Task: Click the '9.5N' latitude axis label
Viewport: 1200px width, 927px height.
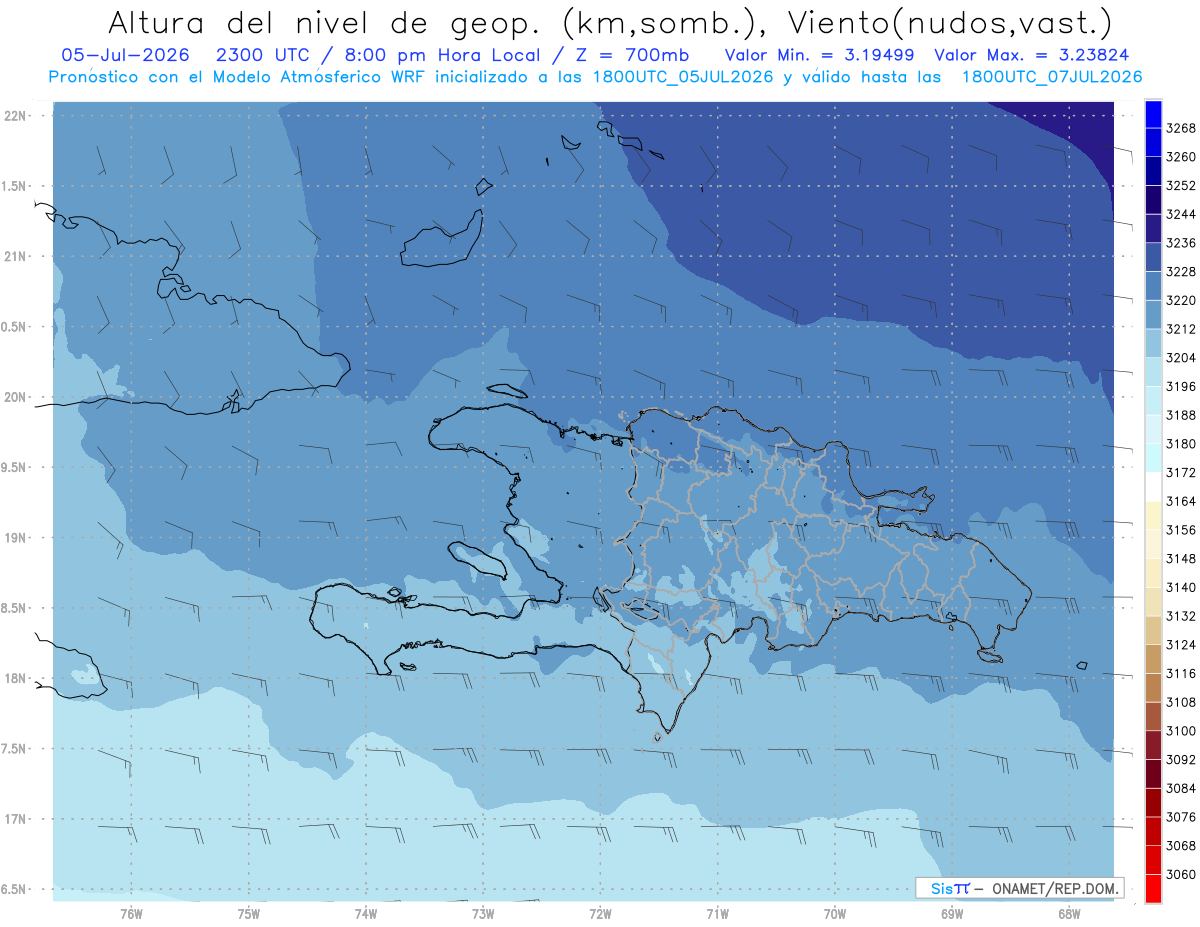Action: (13, 467)
